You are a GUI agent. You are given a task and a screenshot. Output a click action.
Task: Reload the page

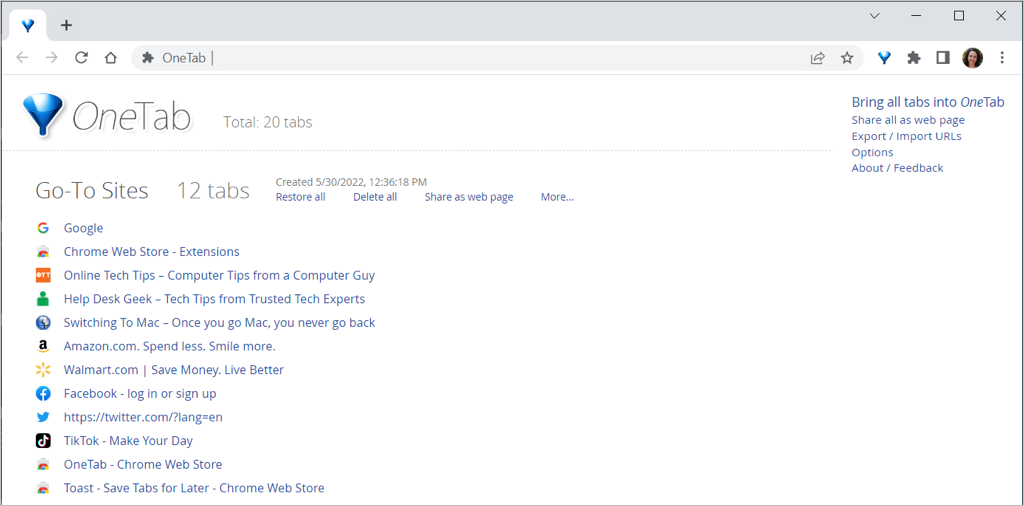(x=82, y=58)
